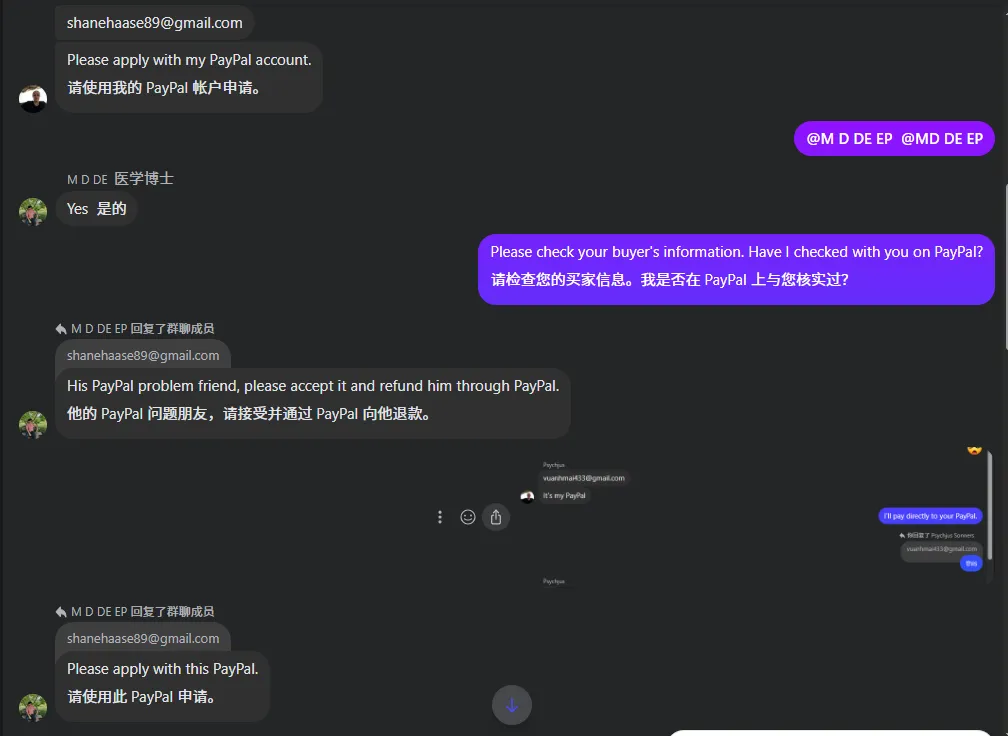The width and height of the screenshot is (1008, 736).
Task: Open the avatar beside 'Please apply with my PayPal account'
Action: 33,98
